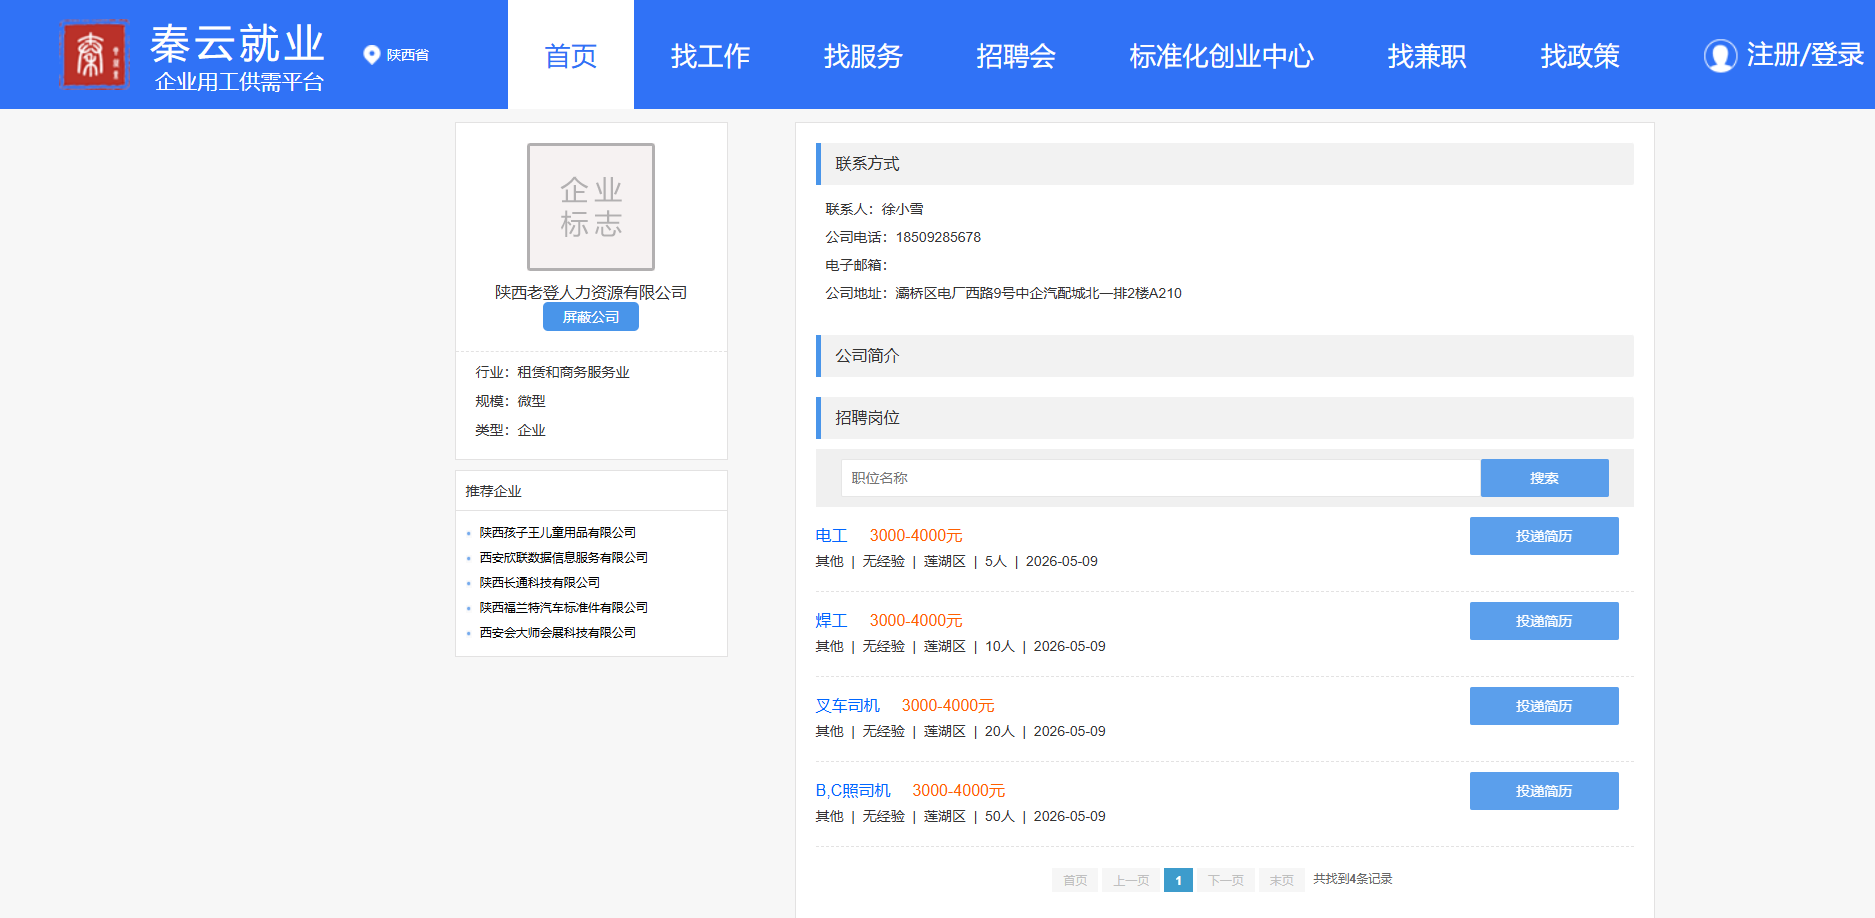This screenshot has height=918, width=1875.
Task: Open the 电工 job listing
Action: tap(831, 536)
